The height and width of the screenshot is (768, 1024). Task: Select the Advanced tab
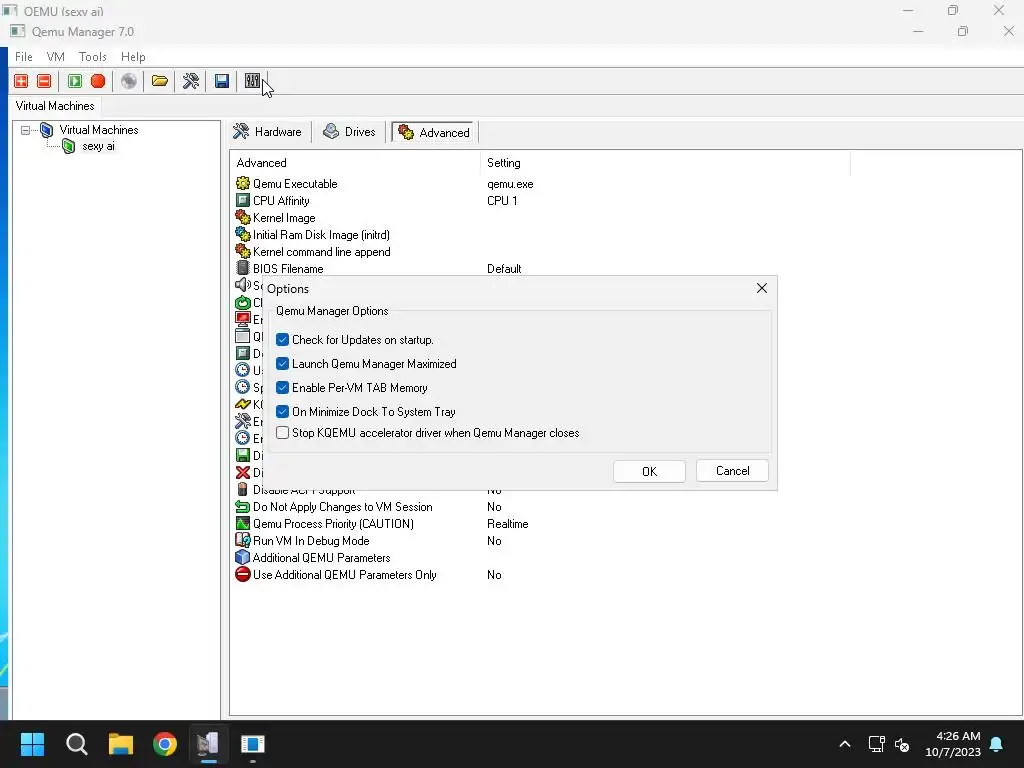click(434, 133)
